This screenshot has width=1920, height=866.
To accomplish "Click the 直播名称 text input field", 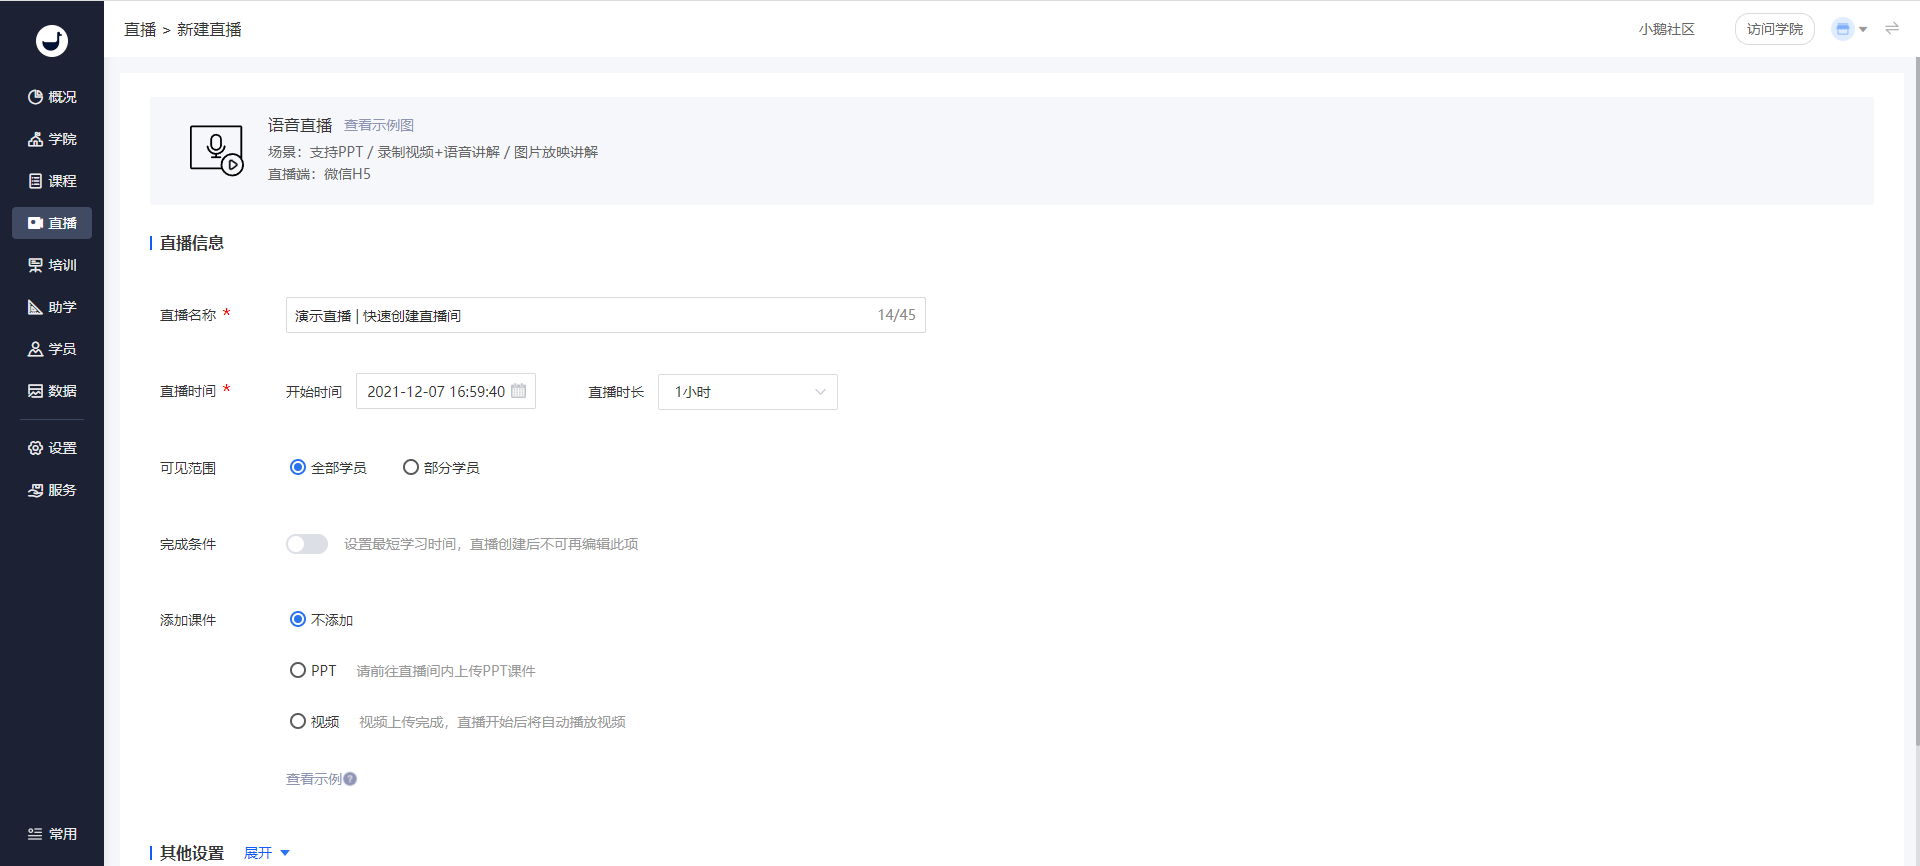I will (x=606, y=315).
